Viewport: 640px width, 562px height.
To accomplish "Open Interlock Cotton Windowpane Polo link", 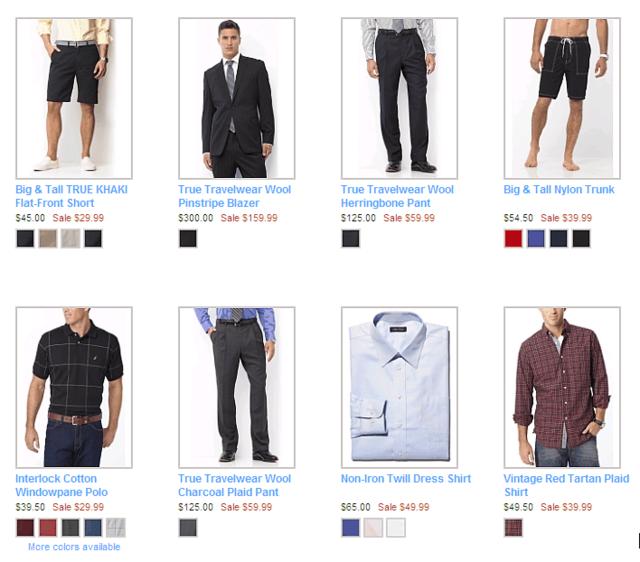I will tap(62, 485).
